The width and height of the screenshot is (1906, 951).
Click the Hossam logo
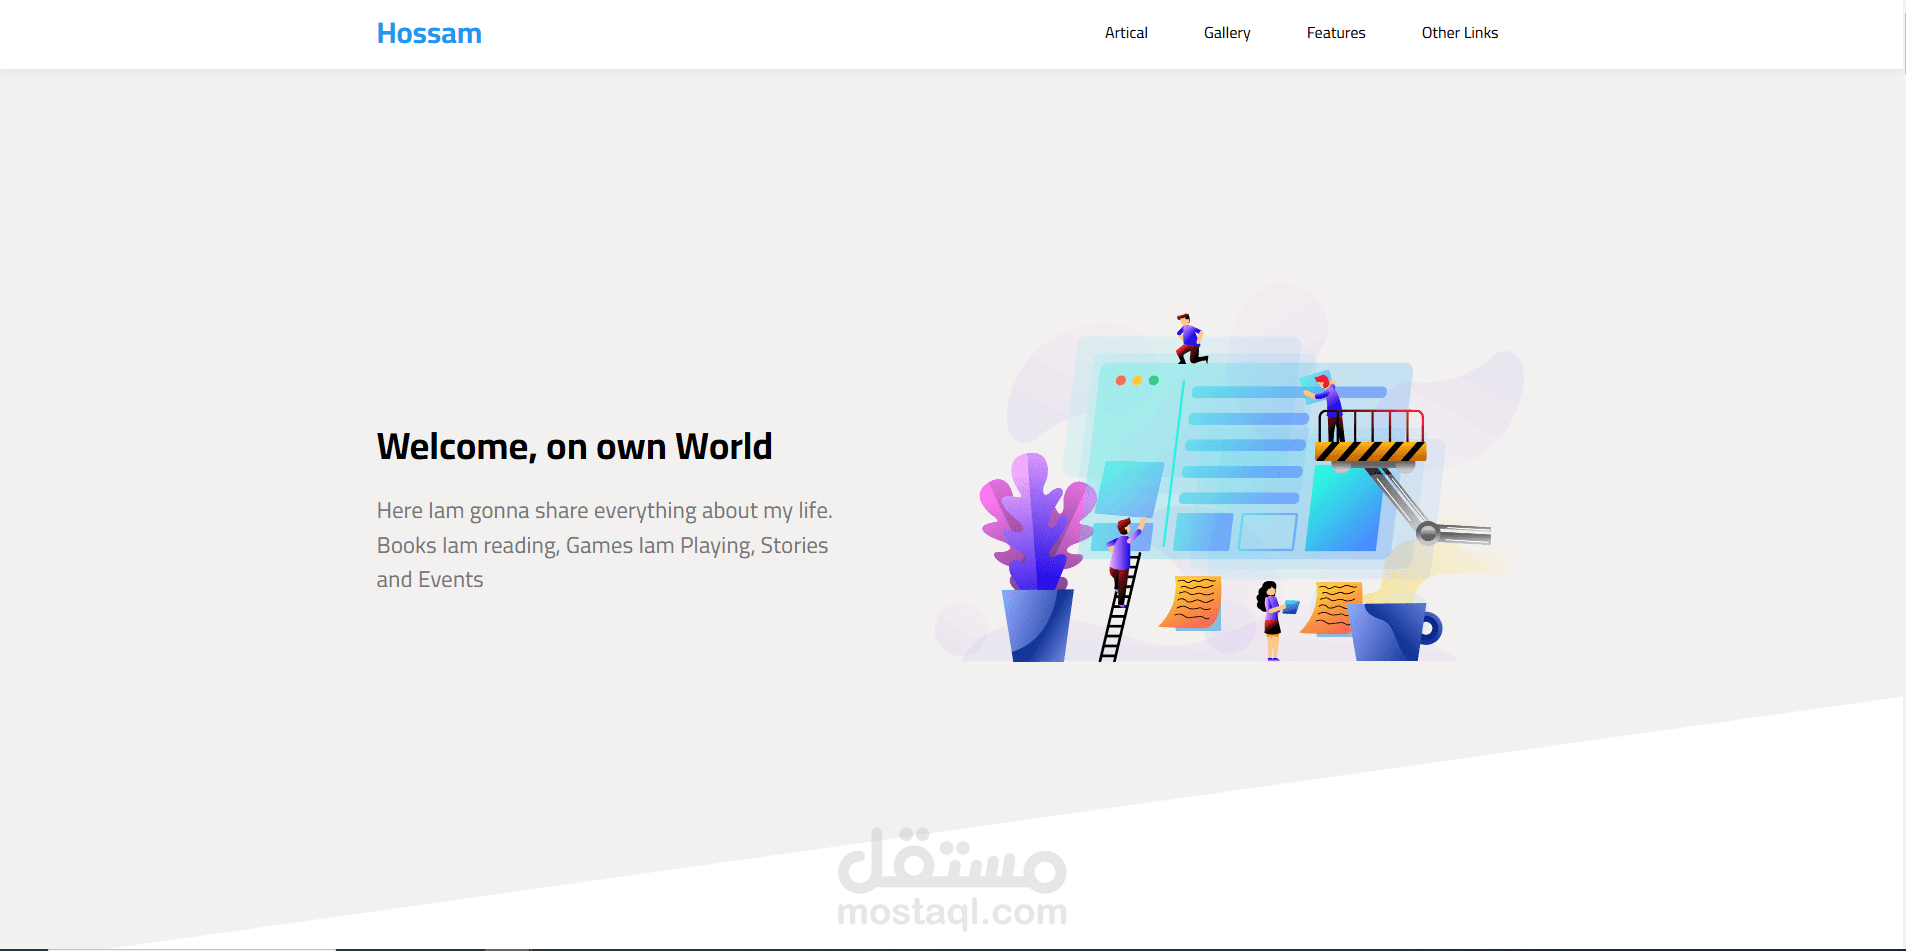pyautogui.click(x=429, y=34)
